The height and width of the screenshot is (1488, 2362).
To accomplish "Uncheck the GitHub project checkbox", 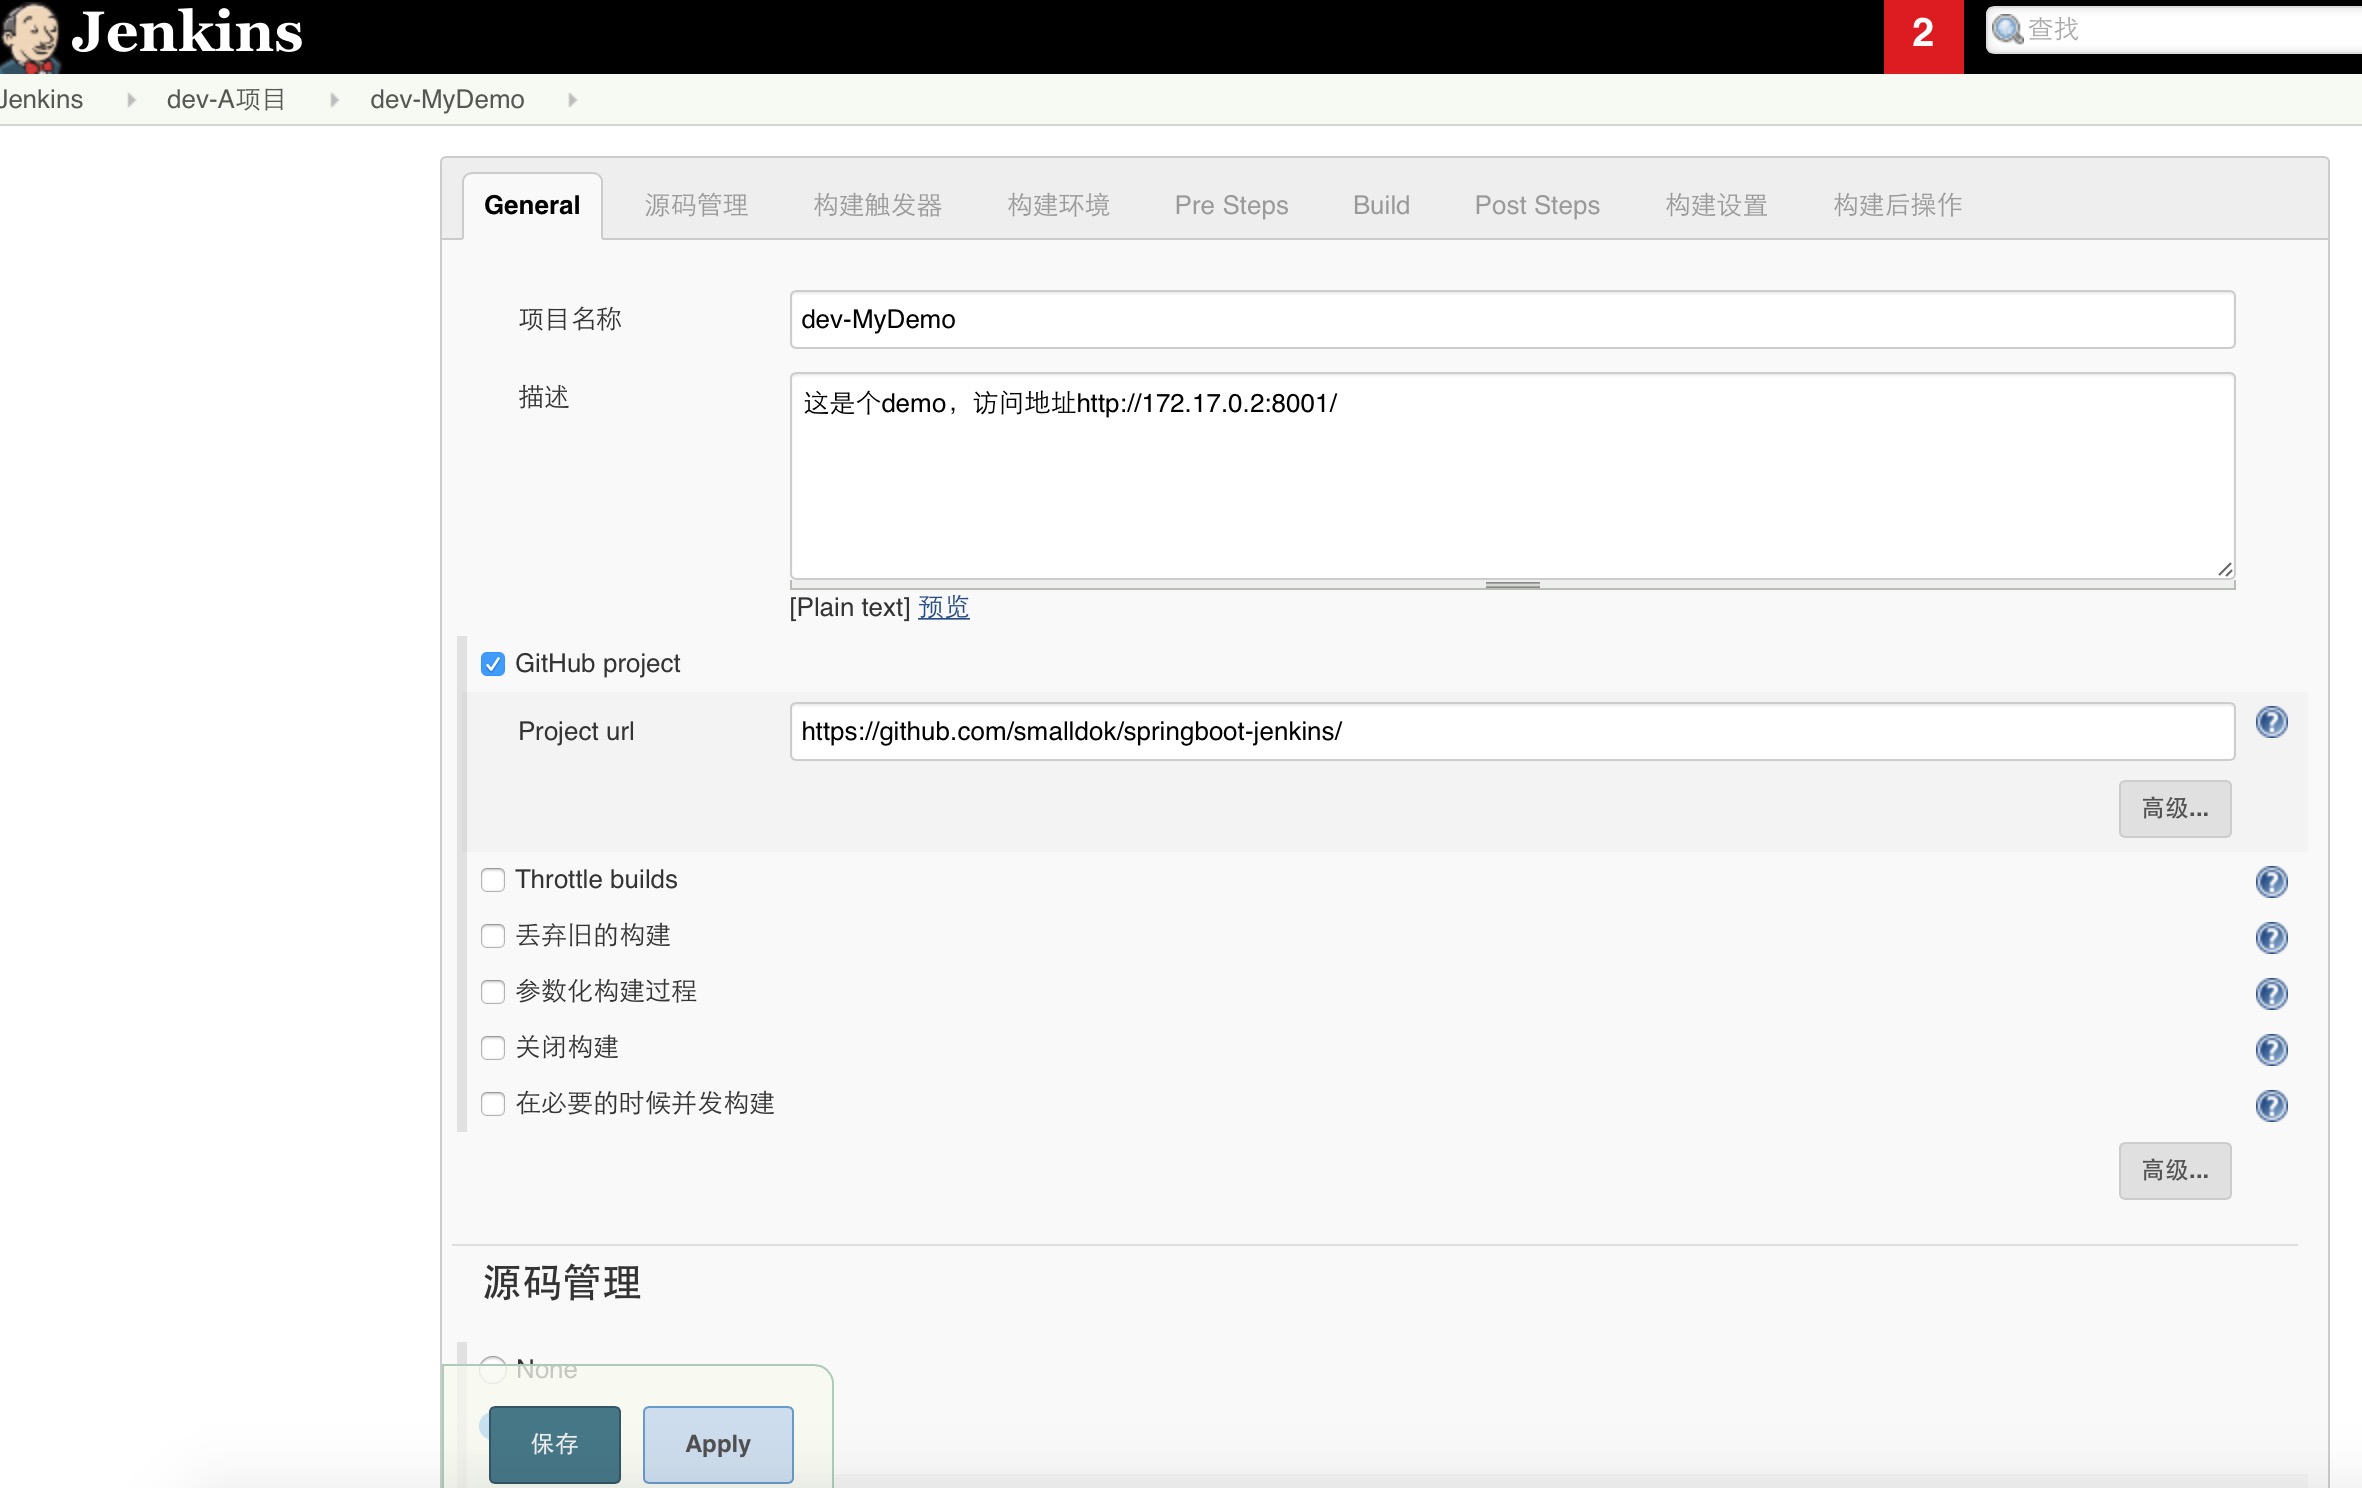I will pos(493,664).
